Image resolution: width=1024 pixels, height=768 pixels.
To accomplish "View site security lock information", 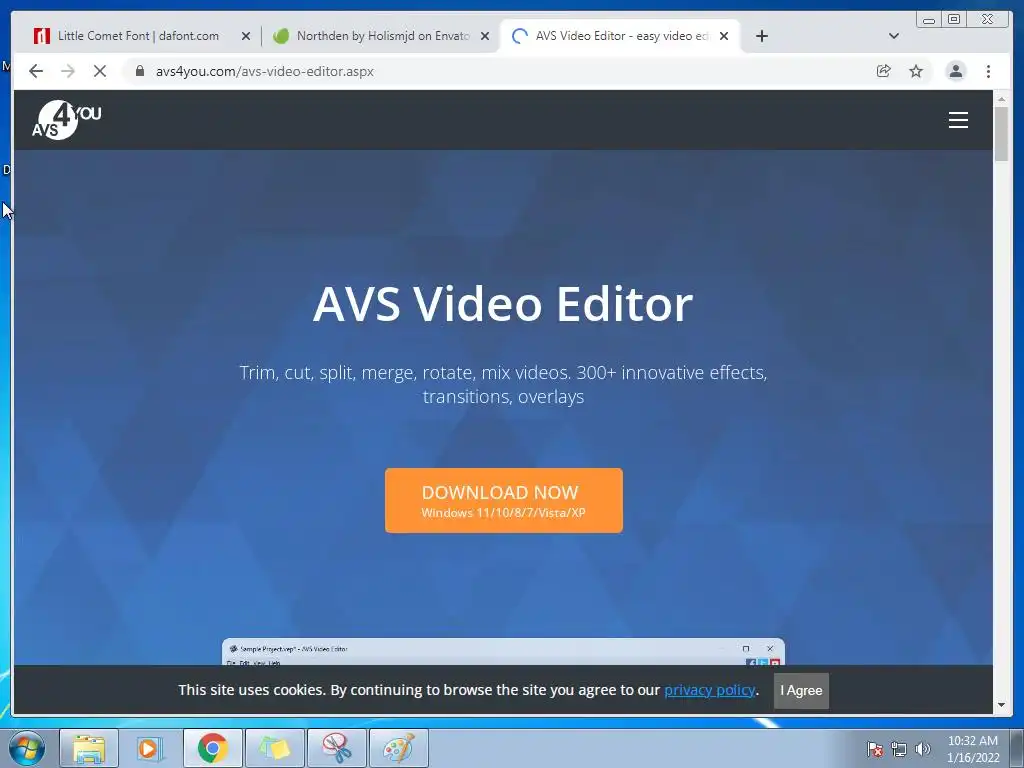I will pos(140,71).
